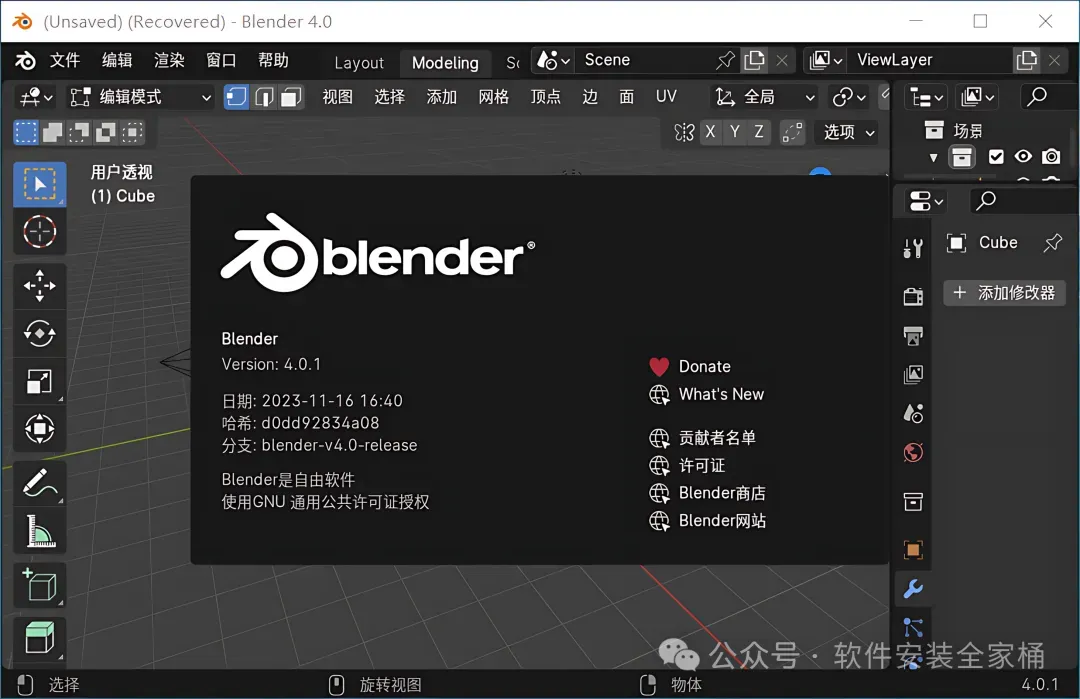
Task: Open outliner display mode dropdown
Action: click(926, 97)
